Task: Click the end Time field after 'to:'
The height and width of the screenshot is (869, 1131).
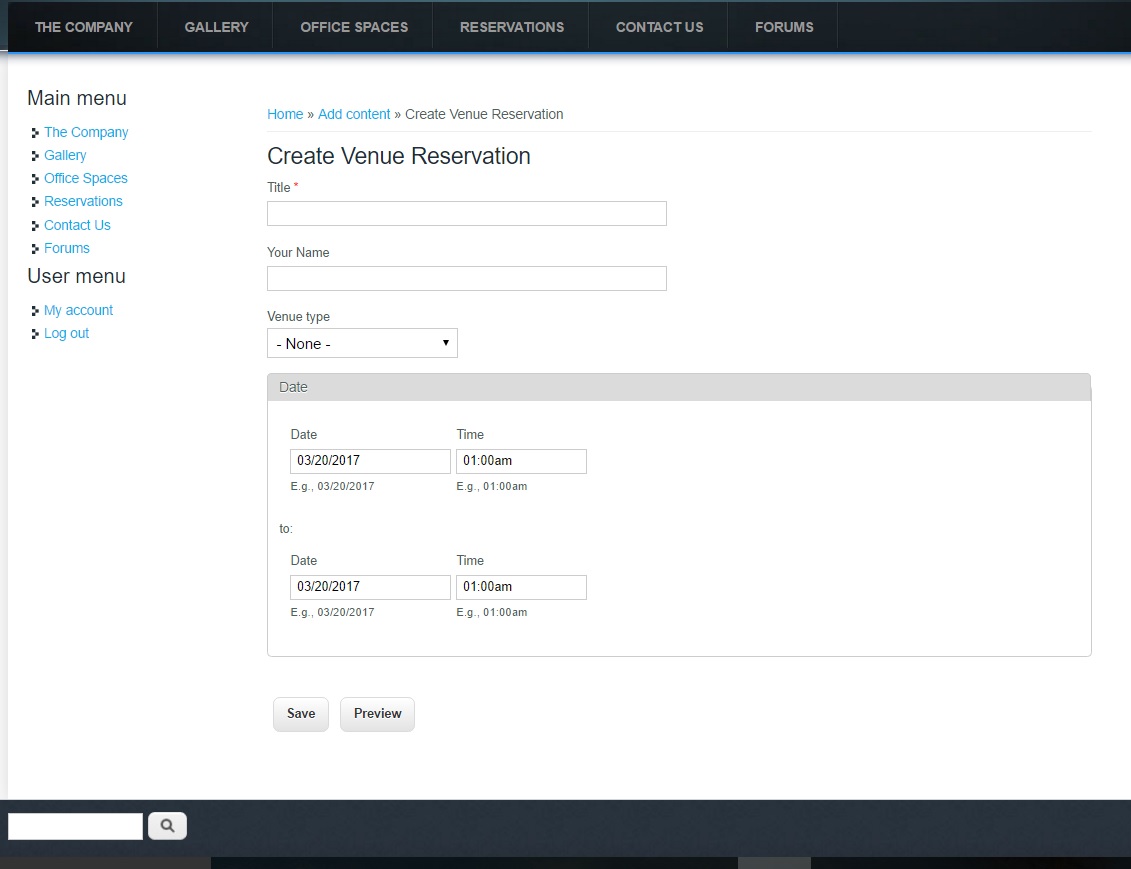Action: [521, 587]
